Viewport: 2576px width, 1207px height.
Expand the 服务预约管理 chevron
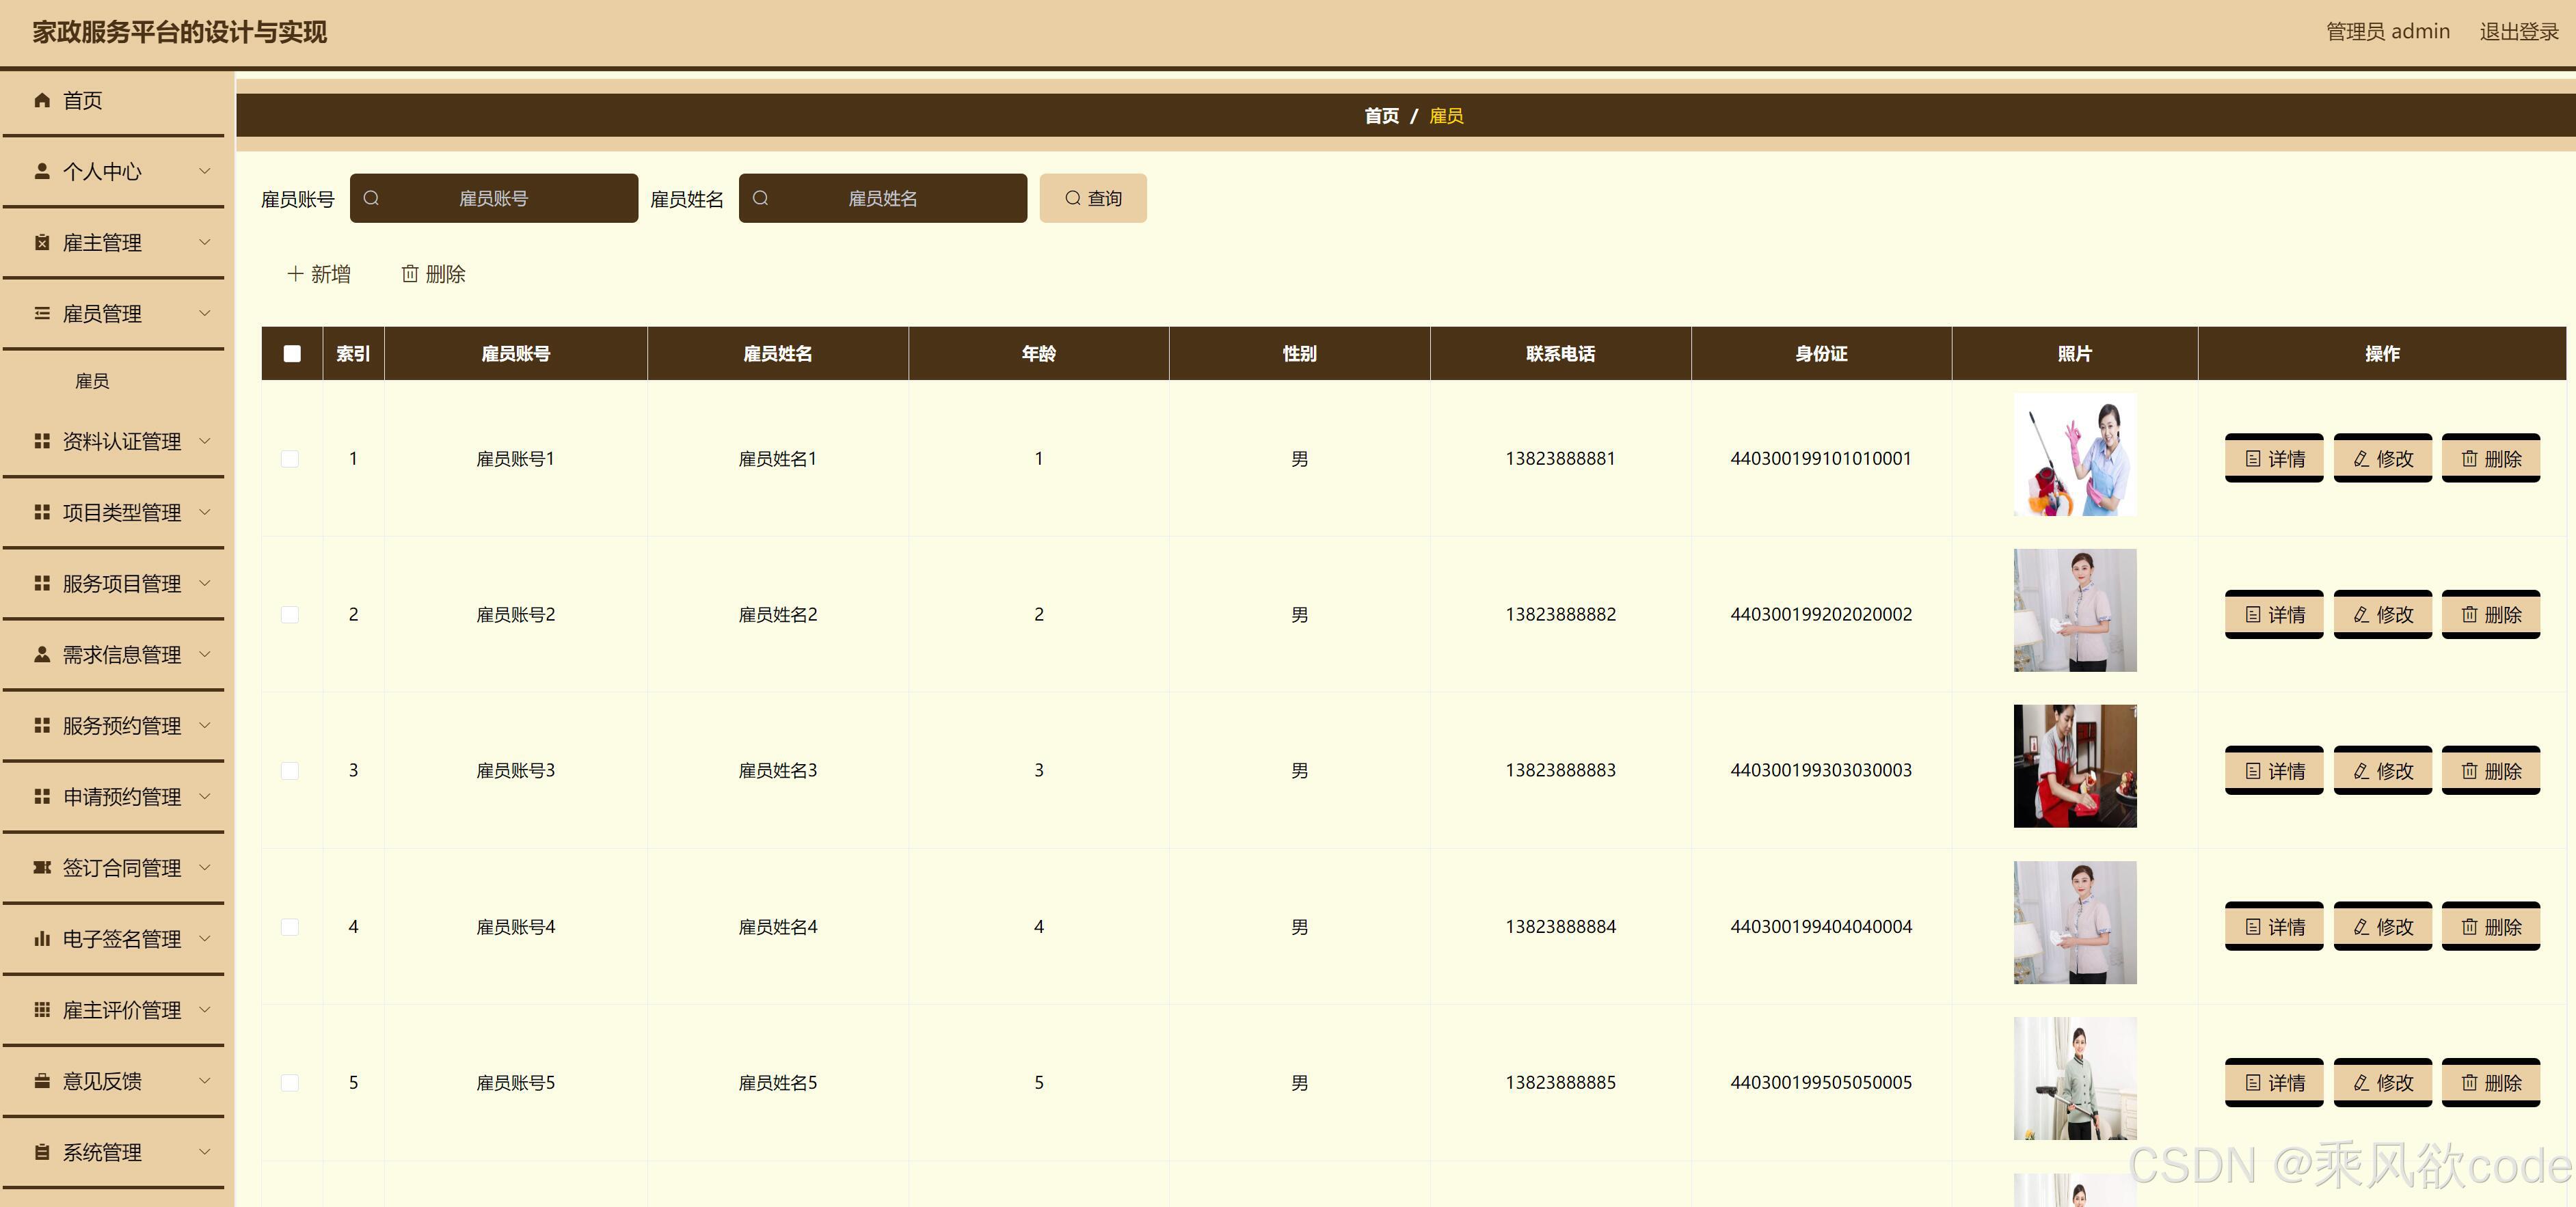(205, 725)
